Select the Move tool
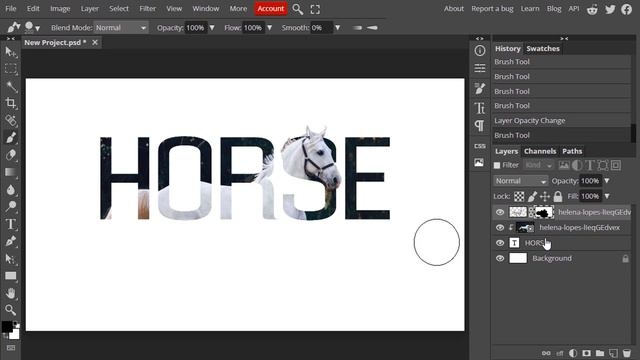This screenshot has height=360, width=640. coord(11,52)
